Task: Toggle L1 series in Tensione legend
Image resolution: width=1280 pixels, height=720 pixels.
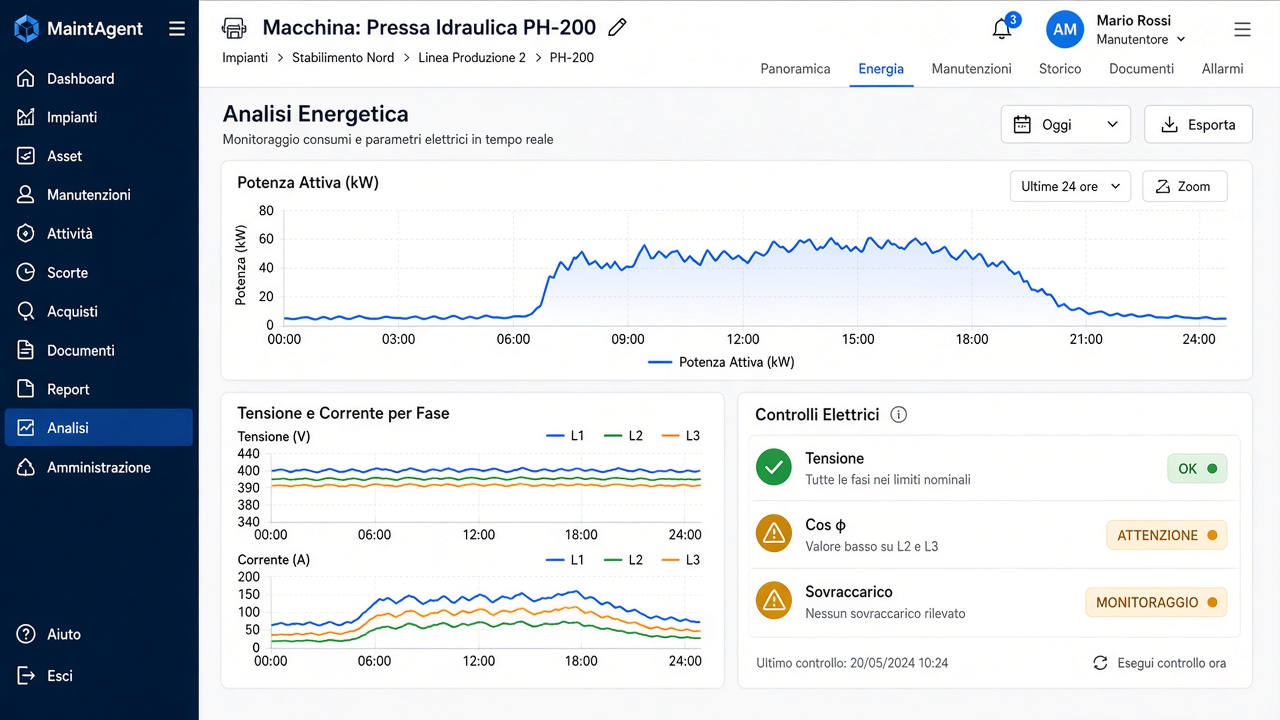Action: (x=565, y=436)
